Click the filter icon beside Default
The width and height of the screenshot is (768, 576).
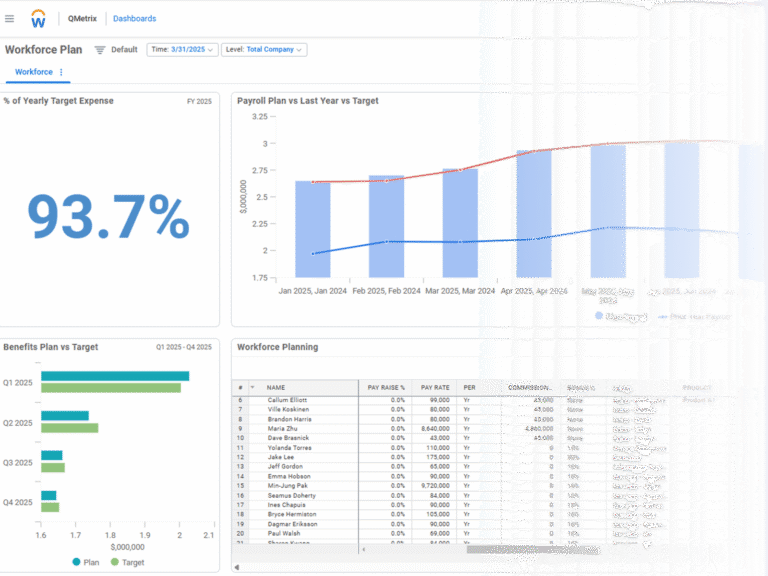point(99,49)
